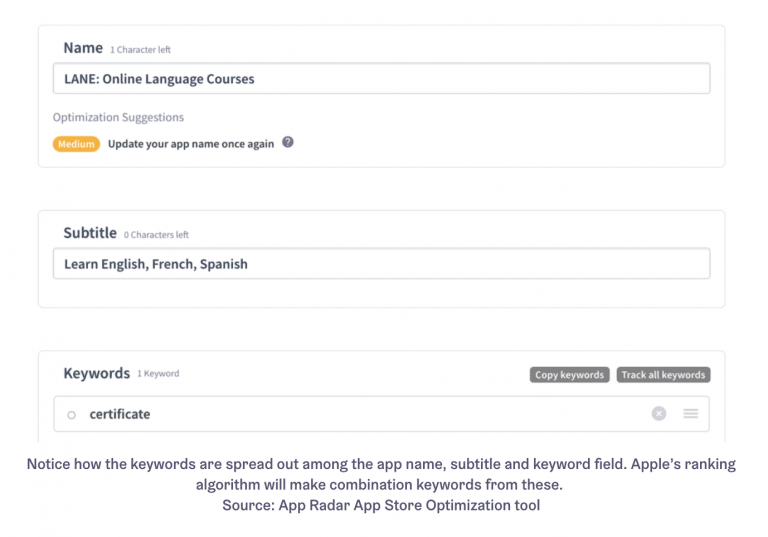Click the 0 Characters left counter
768x537 pixels.
click(156, 235)
